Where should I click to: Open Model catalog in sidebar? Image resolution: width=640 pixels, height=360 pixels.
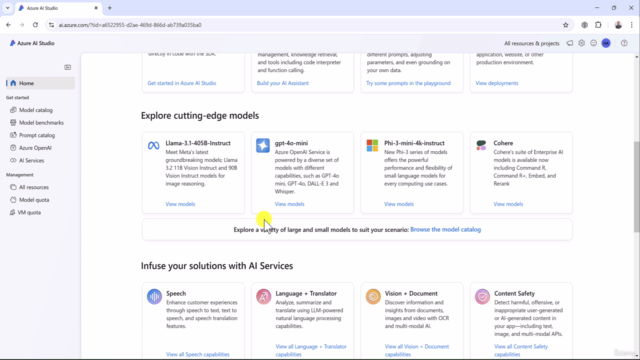(x=36, y=110)
